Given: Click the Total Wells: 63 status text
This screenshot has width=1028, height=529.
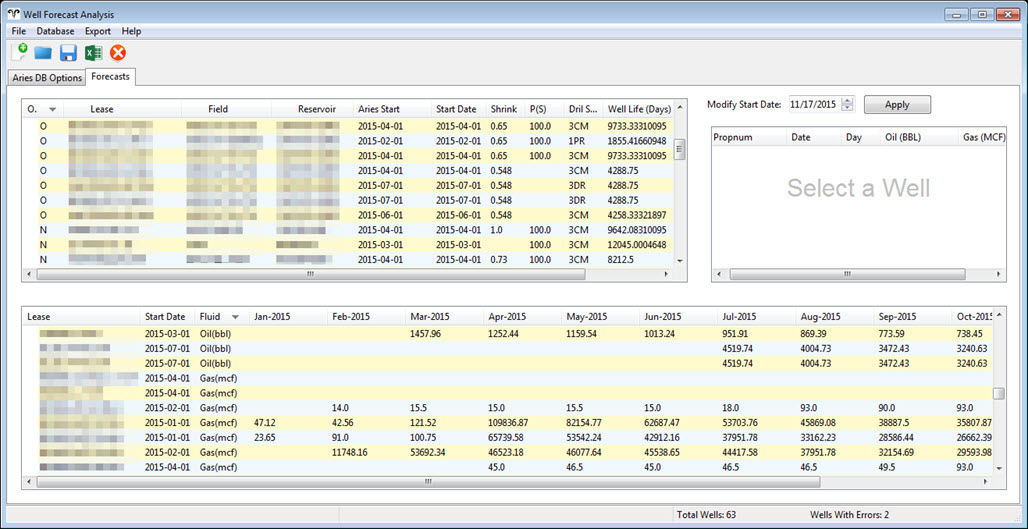Looking at the screenshot, I should coord(707,515).
